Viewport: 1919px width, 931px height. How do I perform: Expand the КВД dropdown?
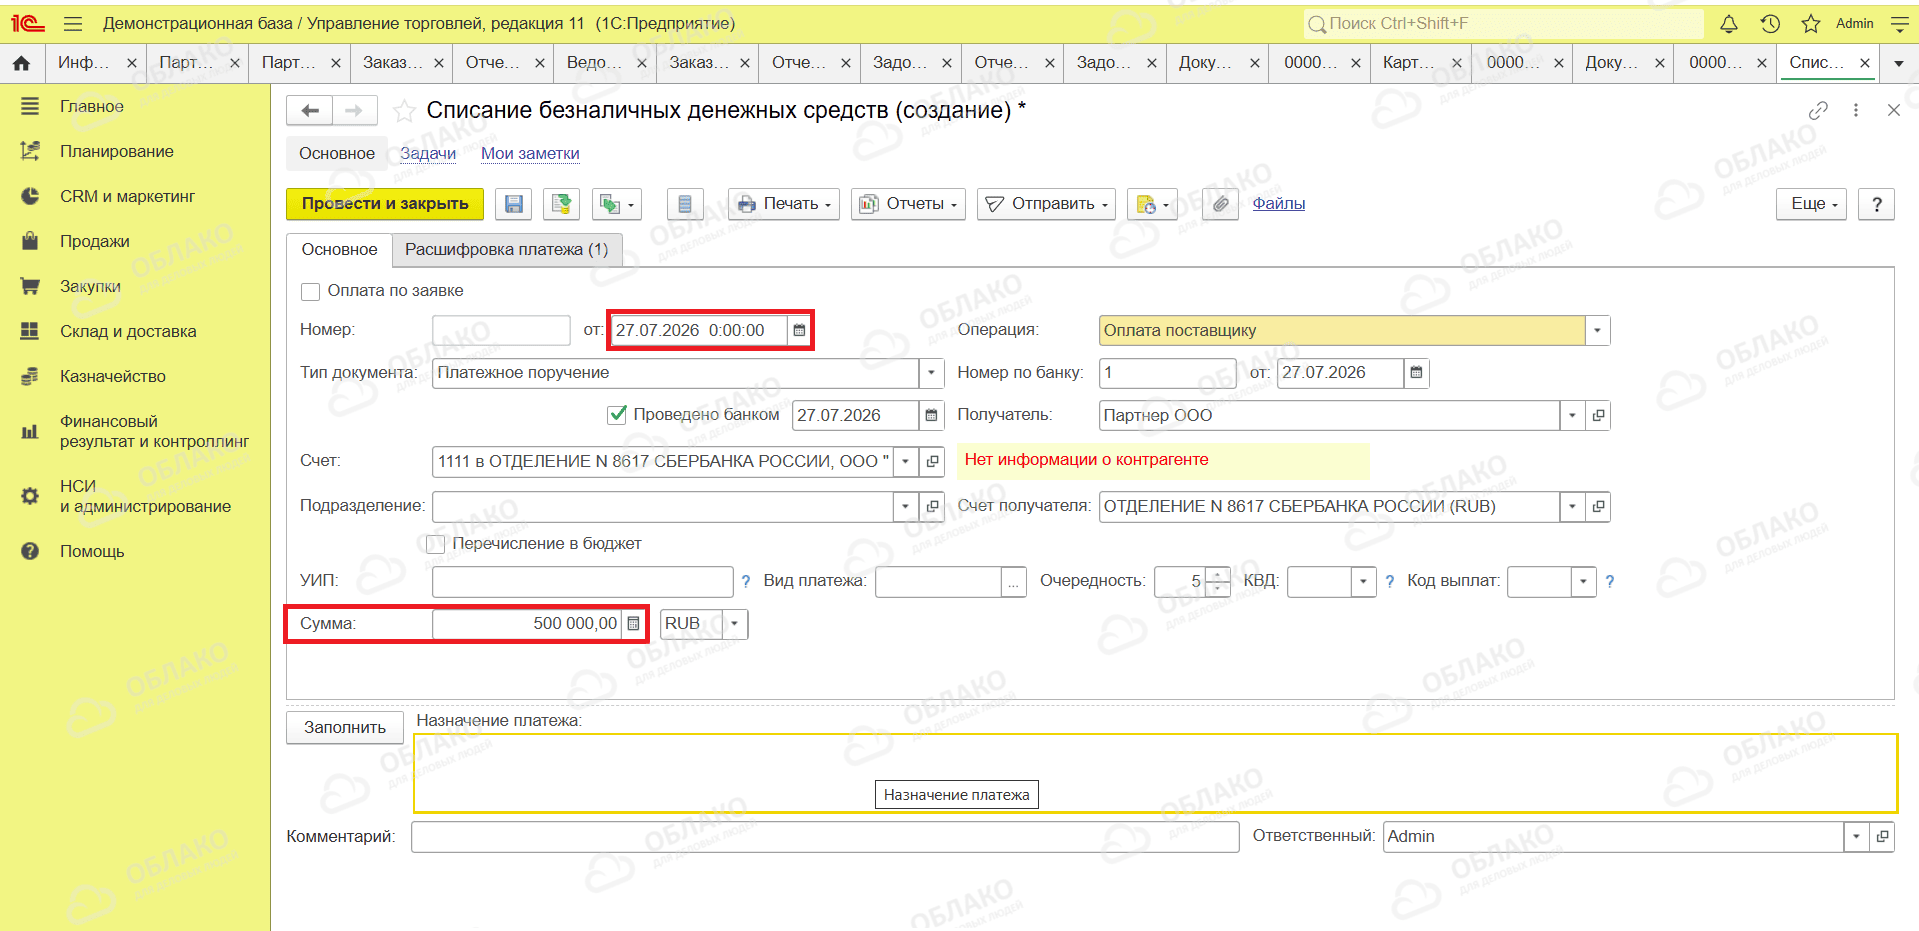1363,581
